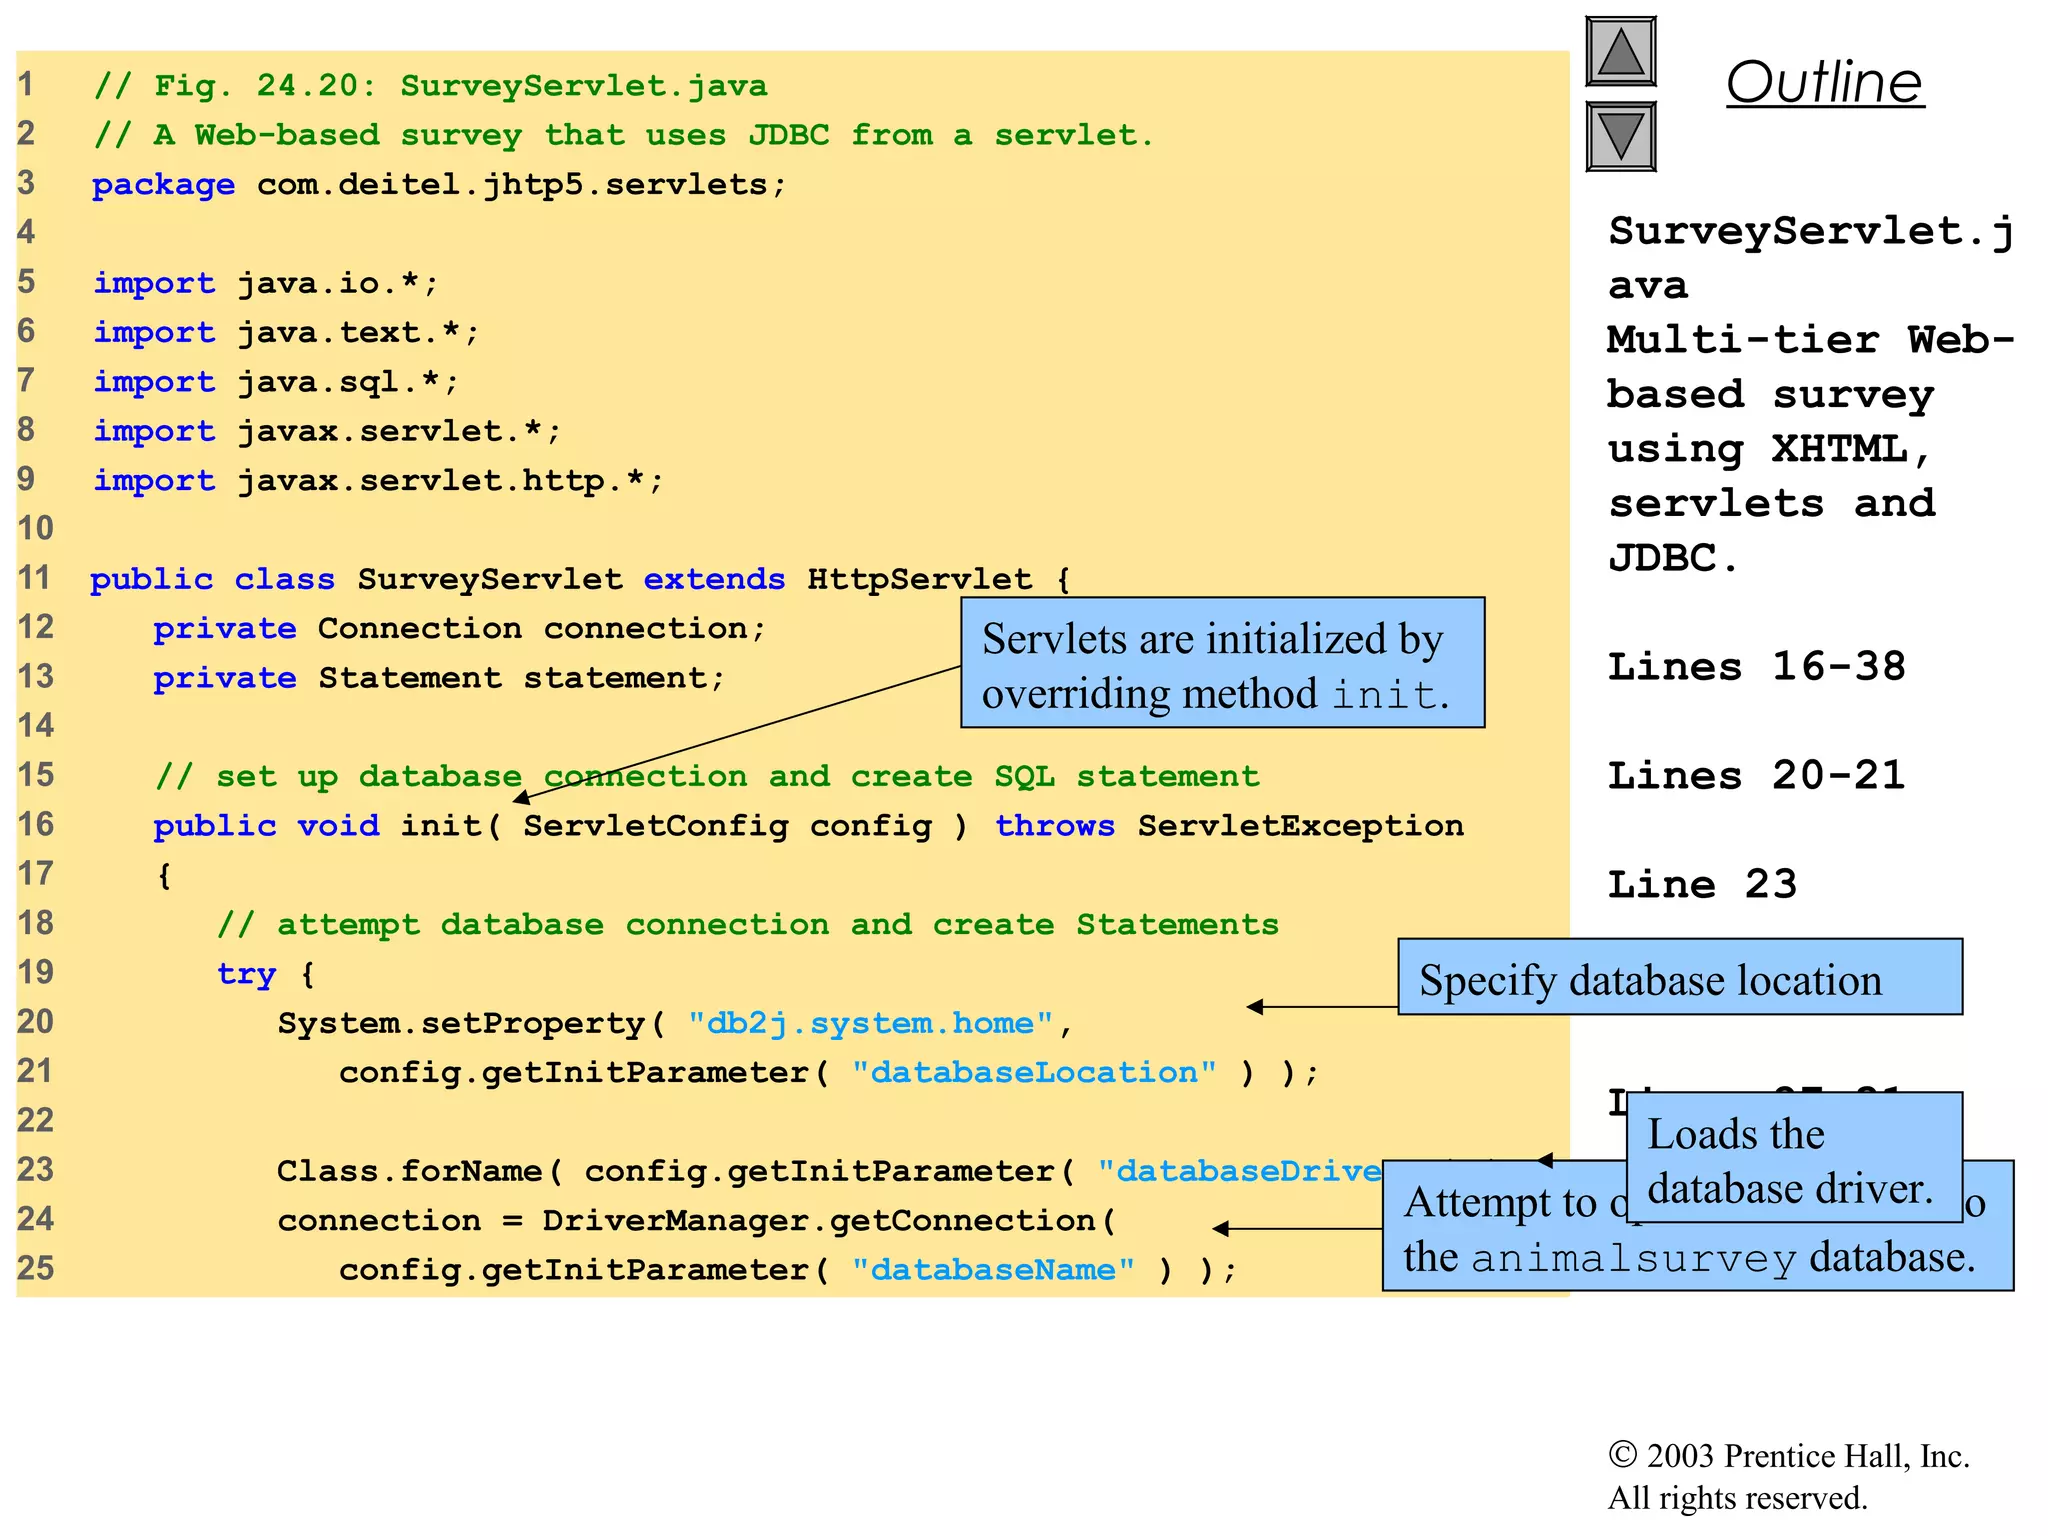This screenshot has height=1536, width=2048.
Task: Click the 'import java.text.*;' line
Action: (x=286, y=332)
